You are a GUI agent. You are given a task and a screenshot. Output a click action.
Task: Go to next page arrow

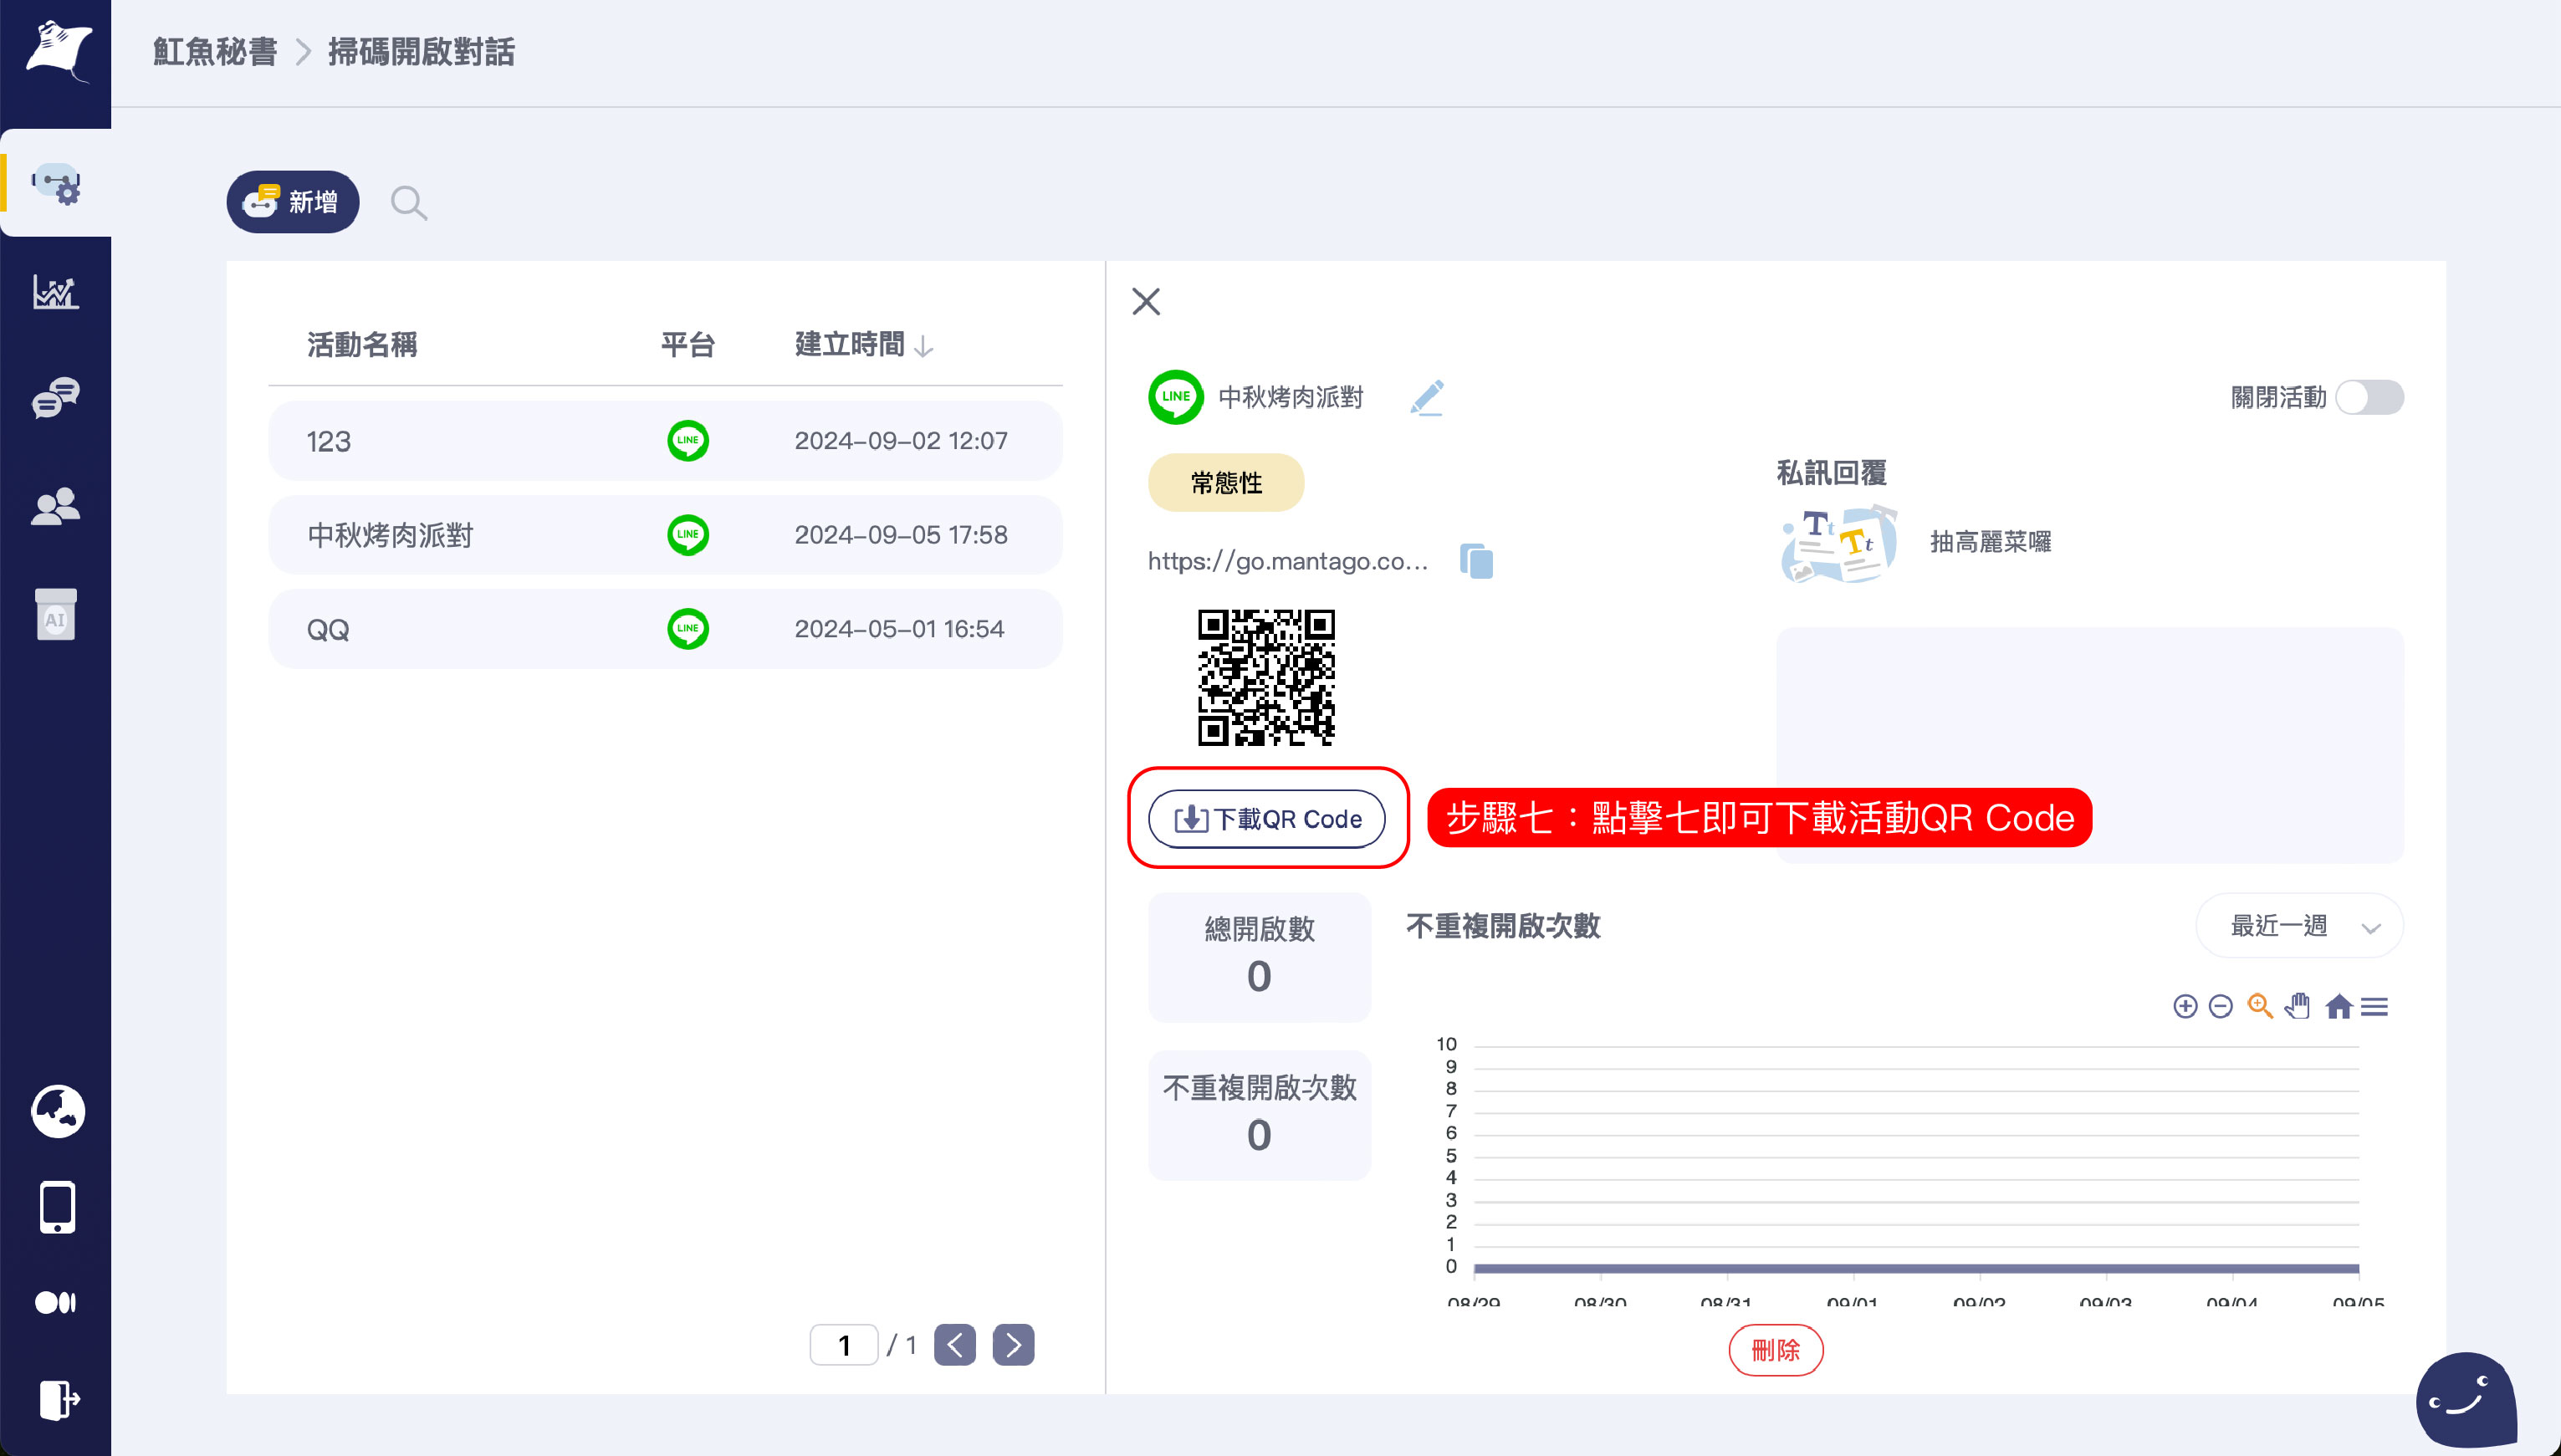1013,1345
